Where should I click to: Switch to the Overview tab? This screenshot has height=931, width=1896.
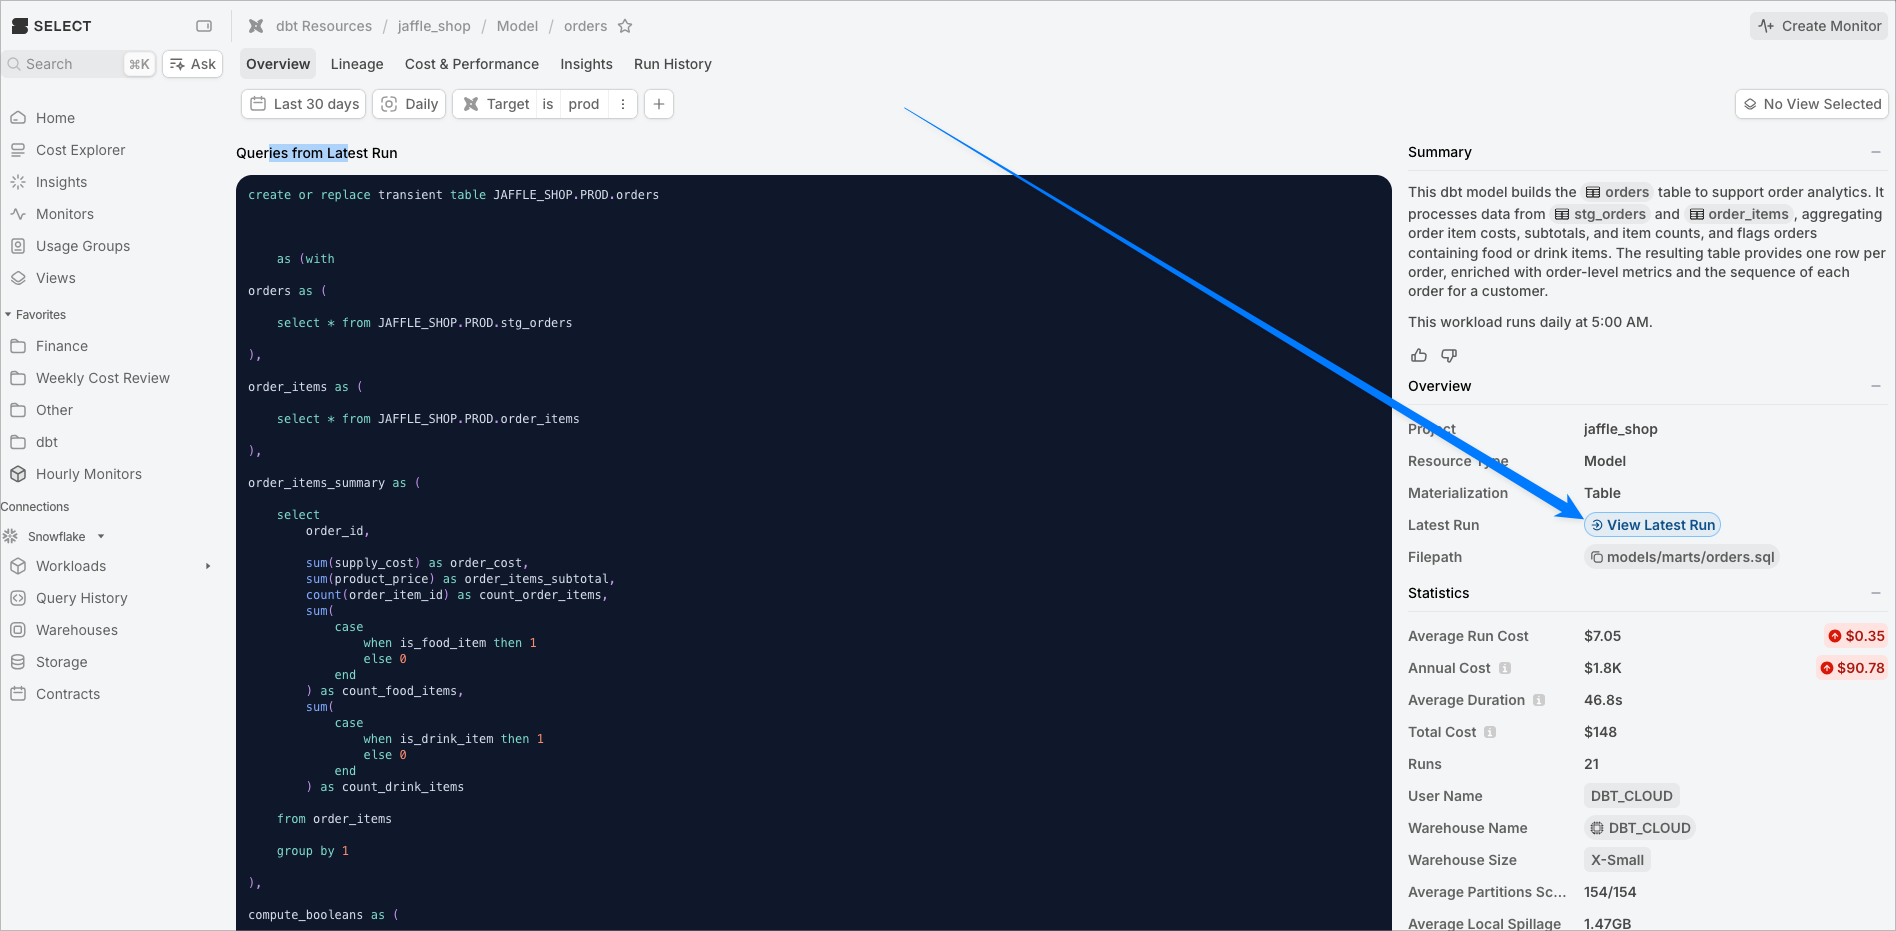(278, 64)
